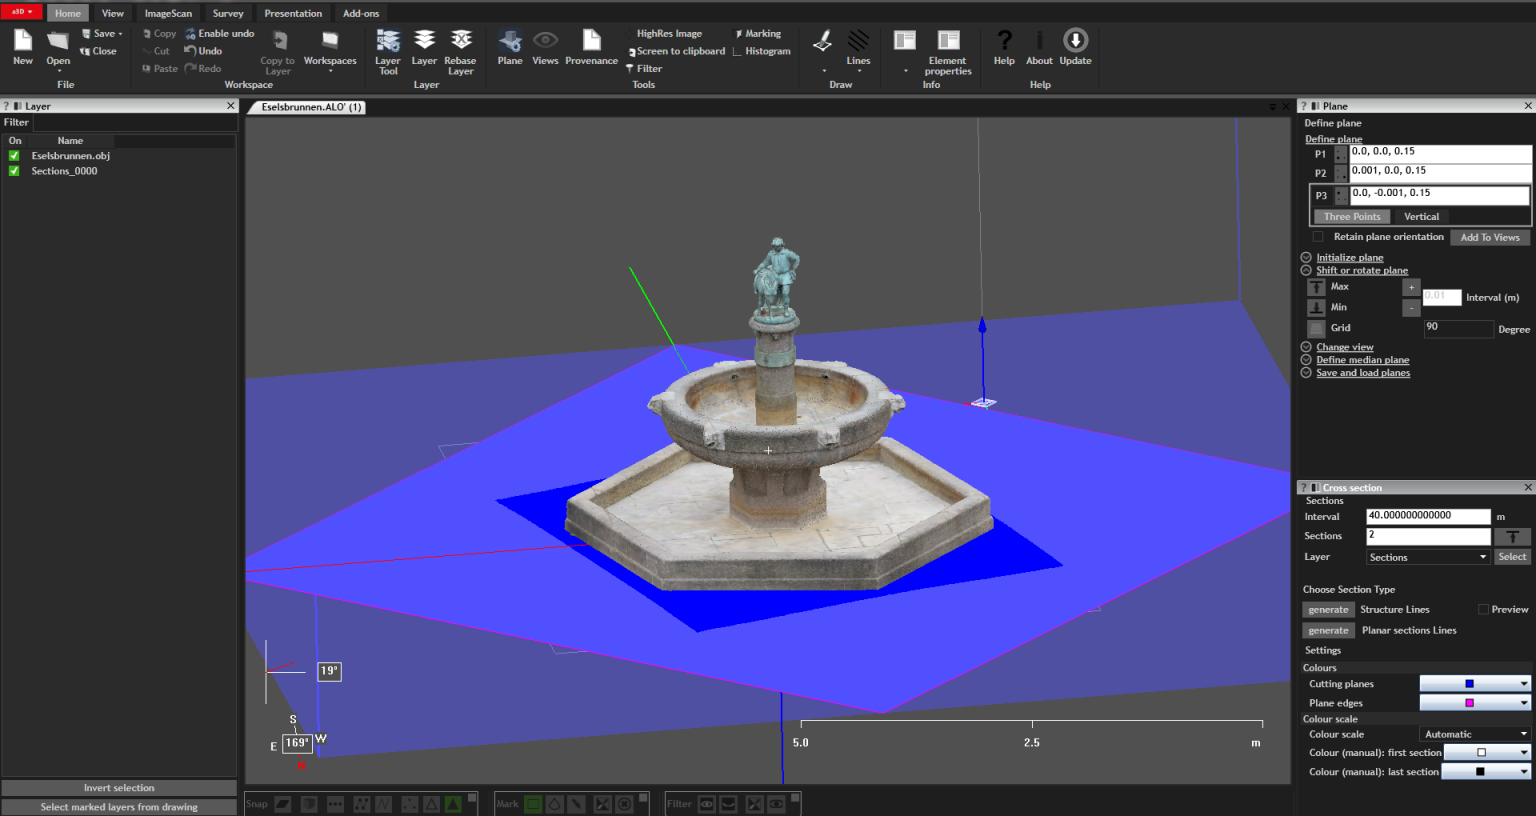The image size is (1536, 816).
Task: Expand the Shift or rotate plane section
Action: click(1361, 271)
